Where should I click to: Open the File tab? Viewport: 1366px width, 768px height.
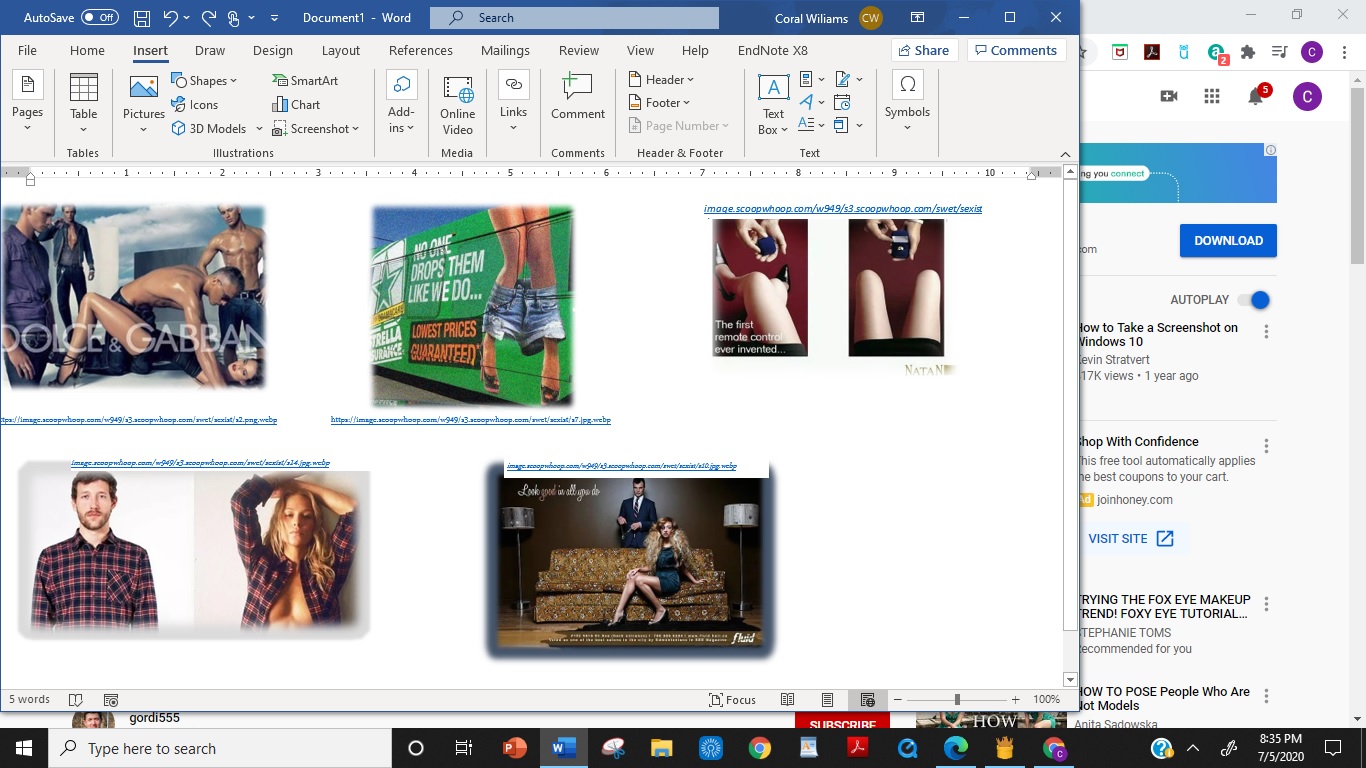click(x=27, y=50)
